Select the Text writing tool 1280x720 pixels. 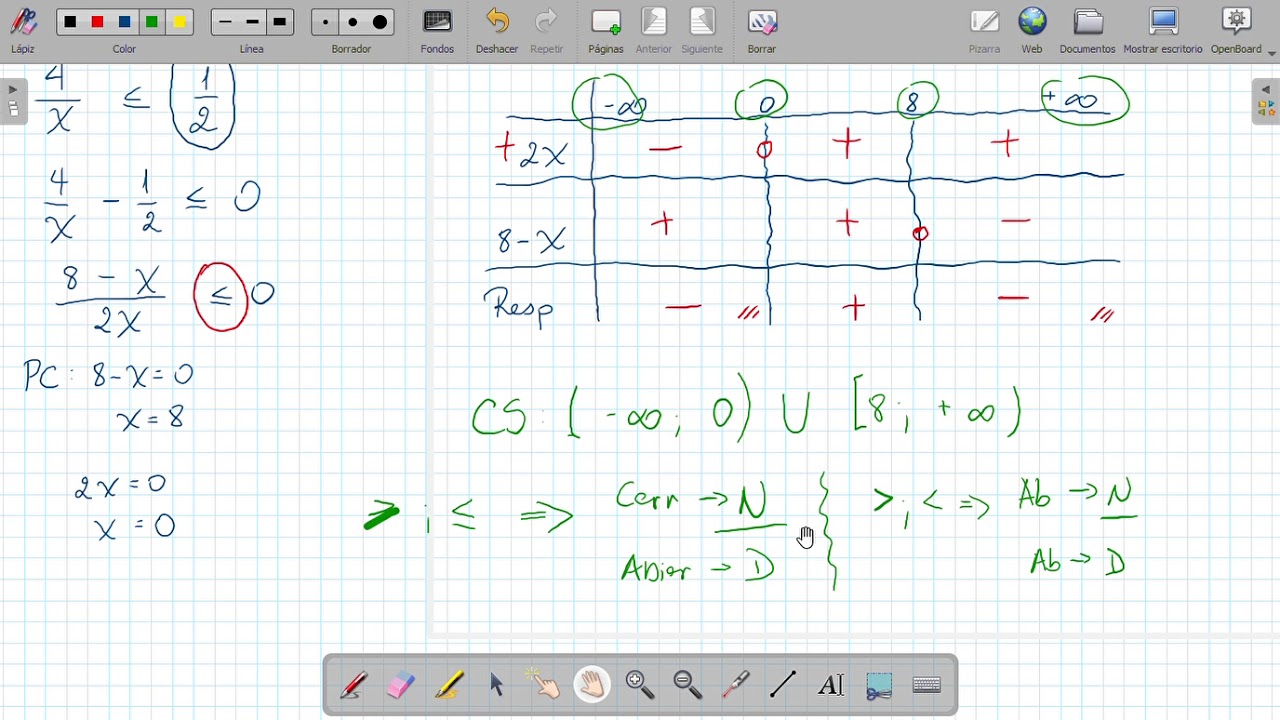click(831, 685)
